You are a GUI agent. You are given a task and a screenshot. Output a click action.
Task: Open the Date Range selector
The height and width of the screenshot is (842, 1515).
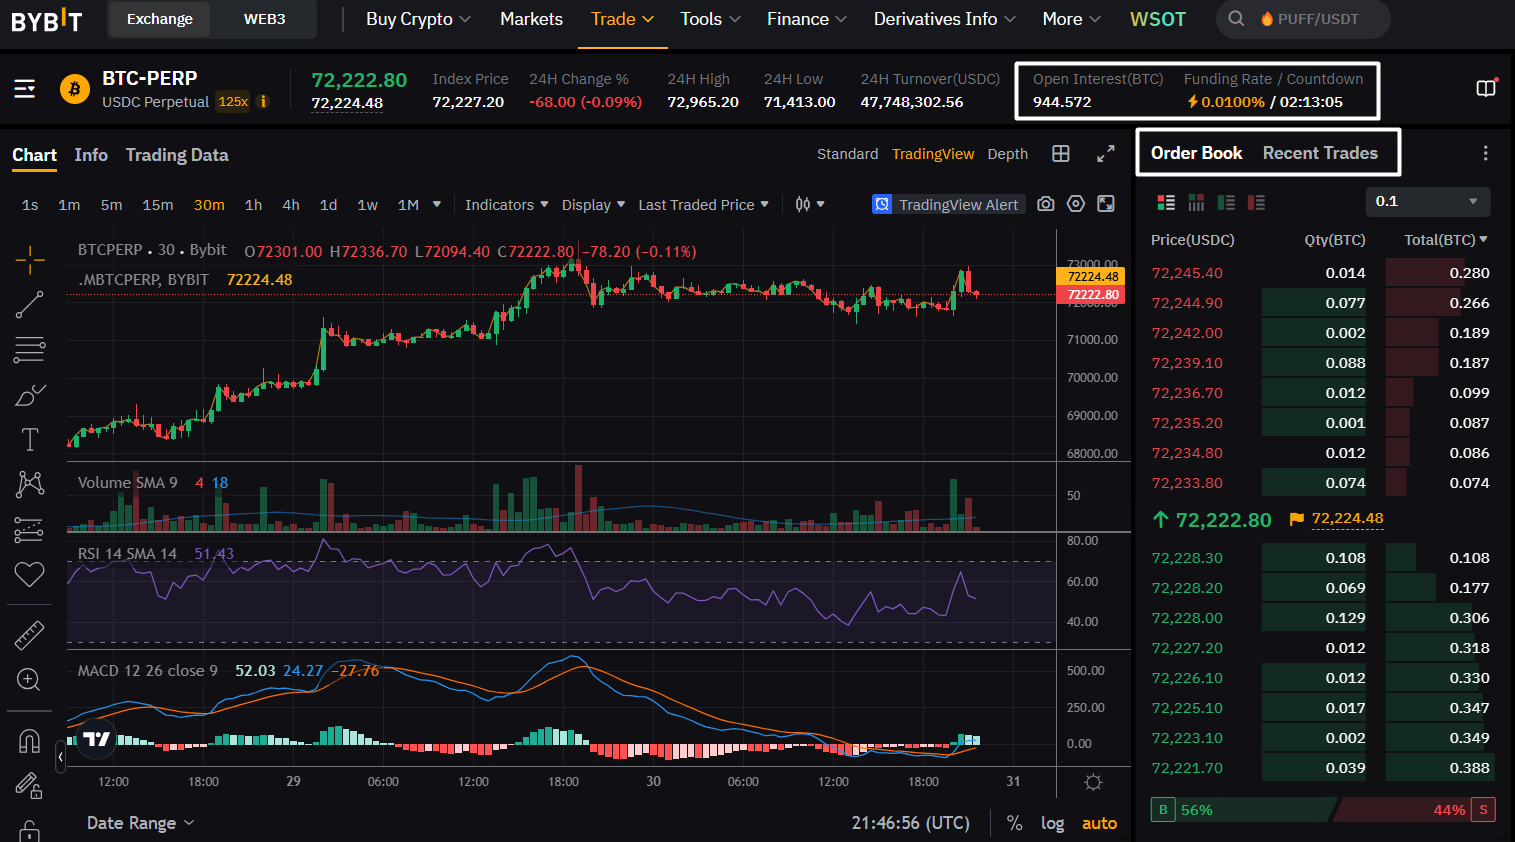[140, 823]
